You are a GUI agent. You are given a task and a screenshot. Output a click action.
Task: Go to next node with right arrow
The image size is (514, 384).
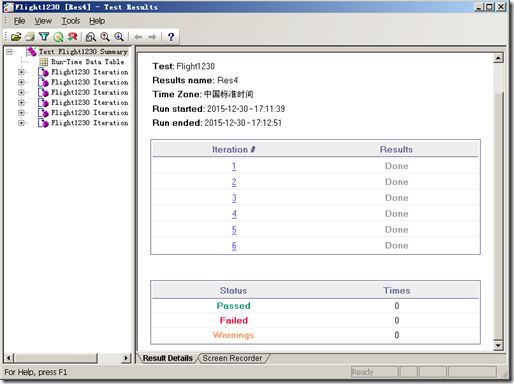tap(152, 37)
